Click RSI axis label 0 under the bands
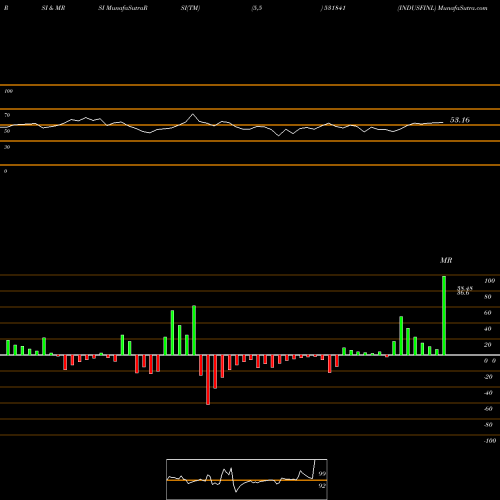 [x=5, y=171]
